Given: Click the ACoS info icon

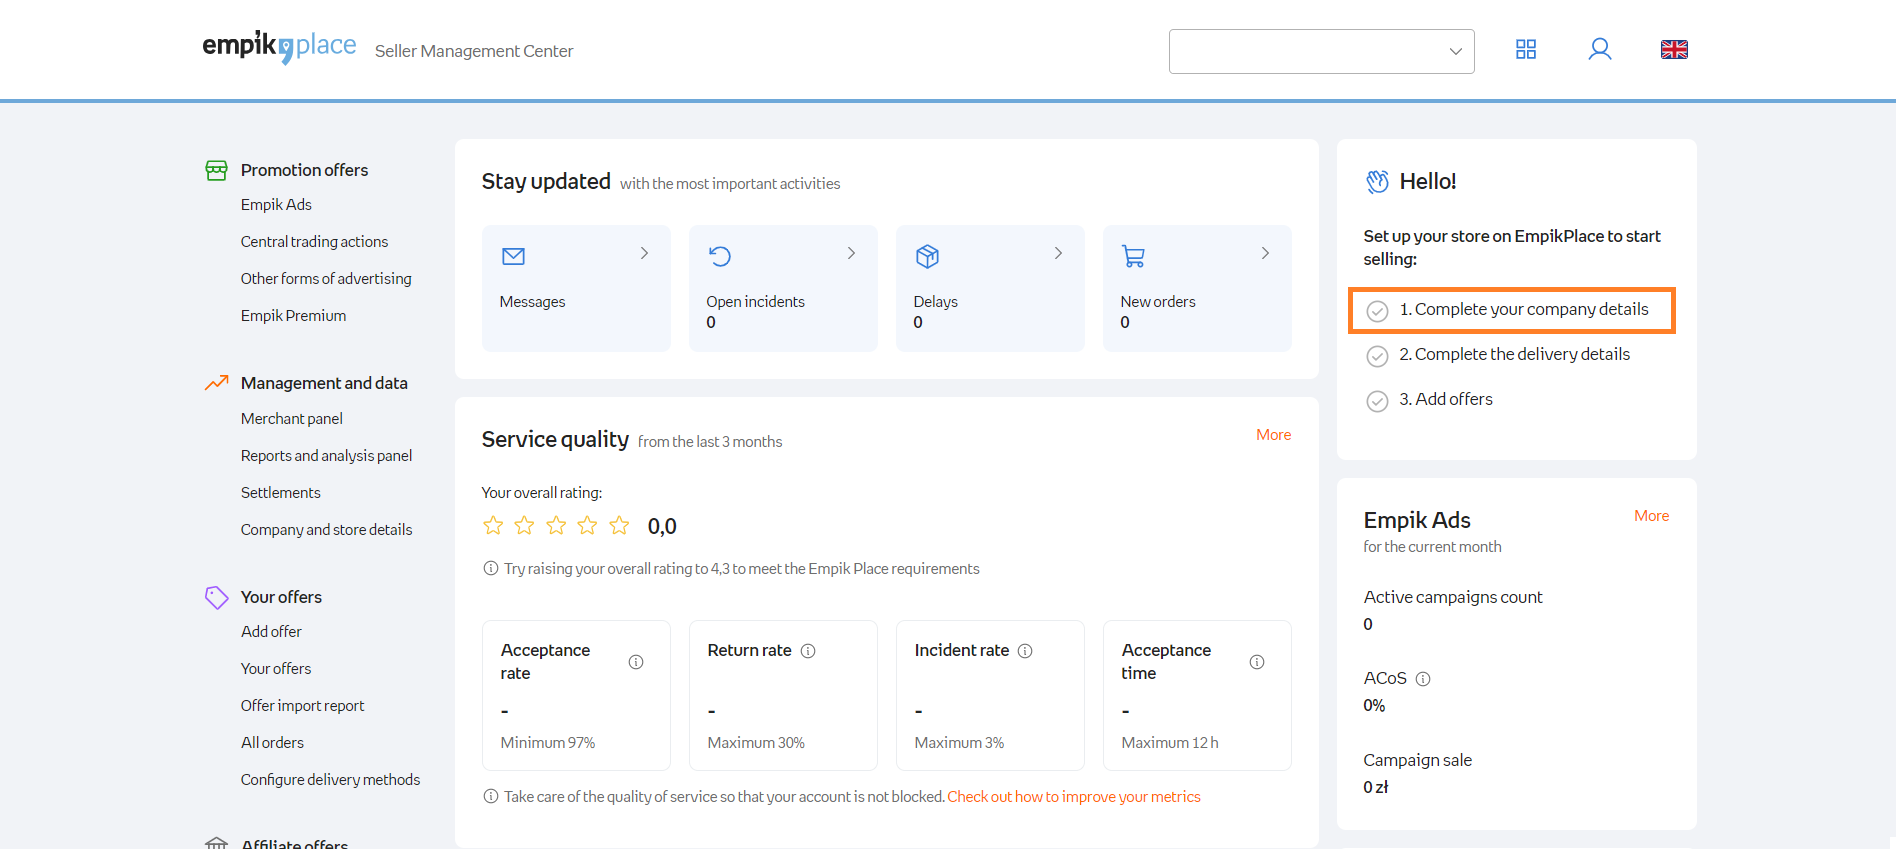Looking at the screenshot, I should tap(1423, 679).
